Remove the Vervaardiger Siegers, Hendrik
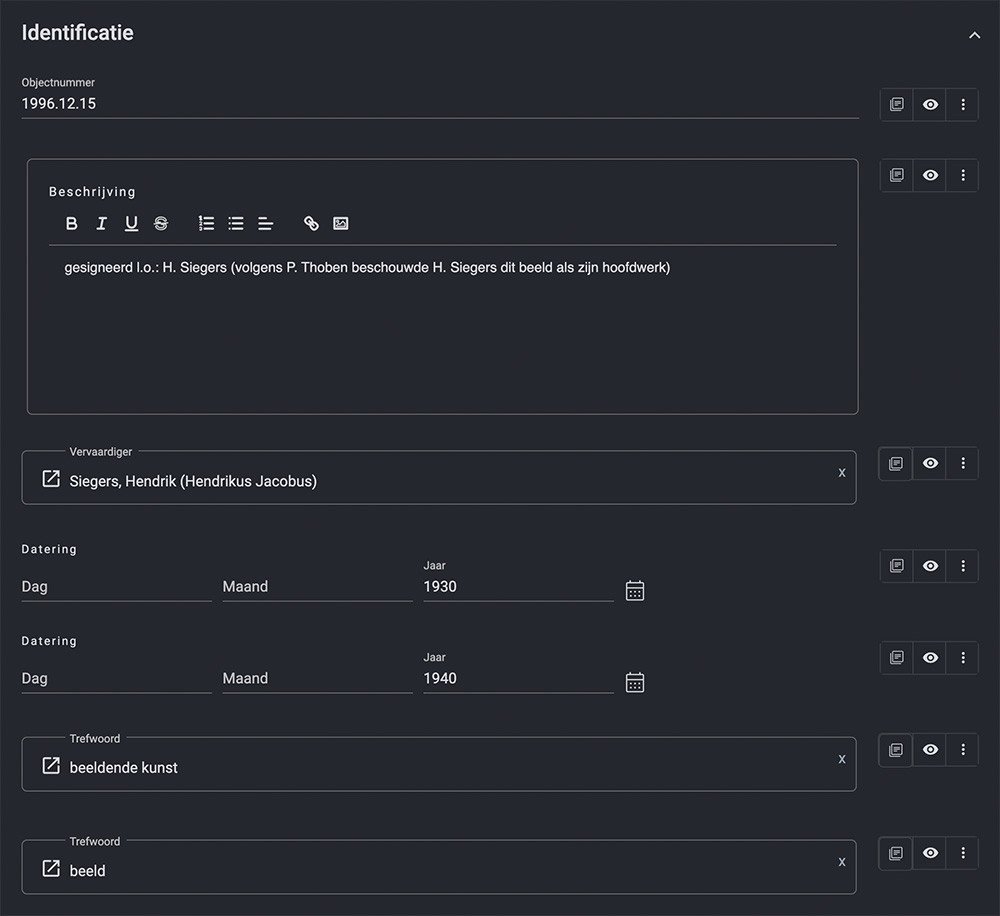This screenshot has width=1000, height=916. coord(841,473)
